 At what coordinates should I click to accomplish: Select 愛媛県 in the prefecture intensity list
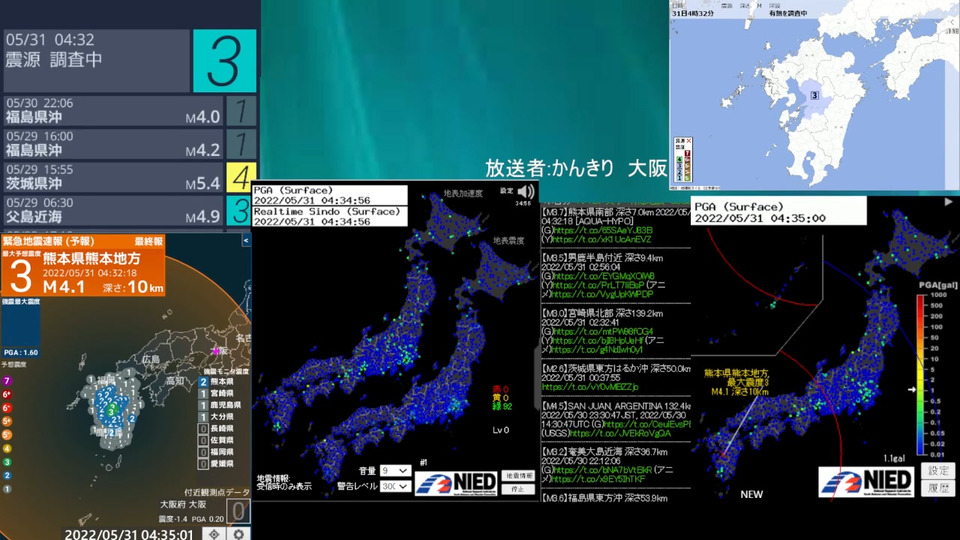(217, 463)
